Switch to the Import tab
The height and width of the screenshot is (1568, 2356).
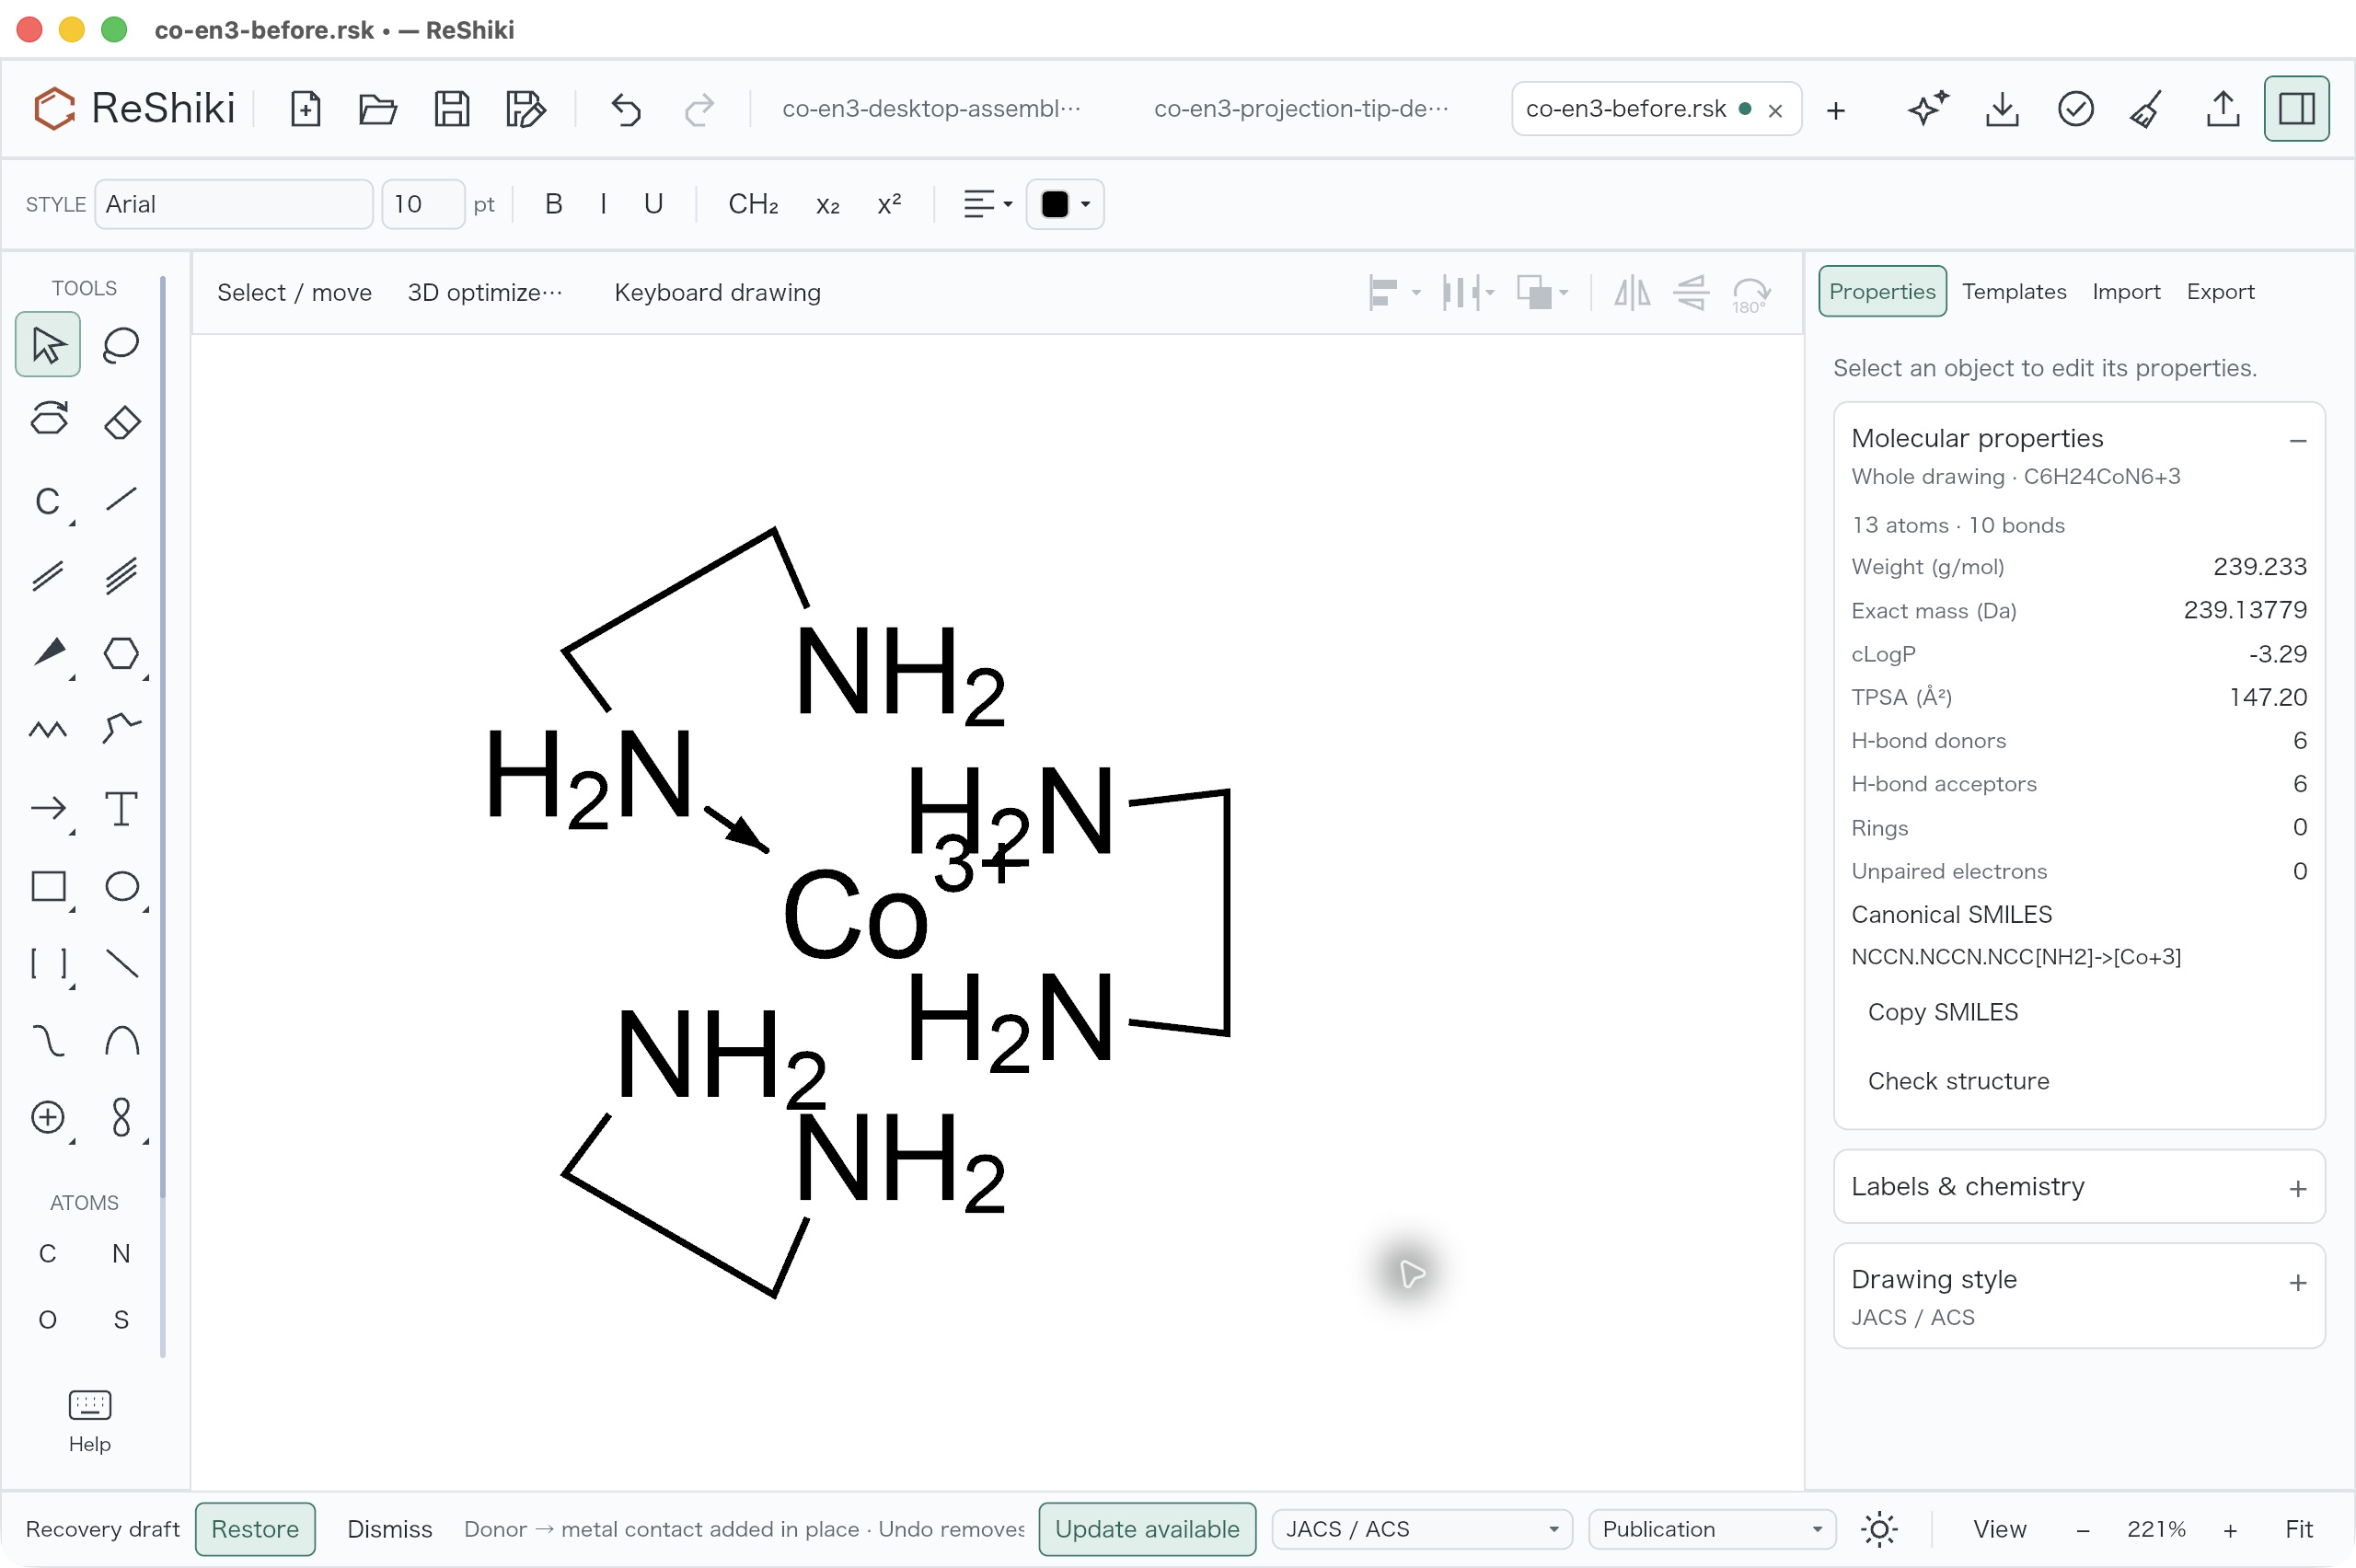(x=2126, y=291)
